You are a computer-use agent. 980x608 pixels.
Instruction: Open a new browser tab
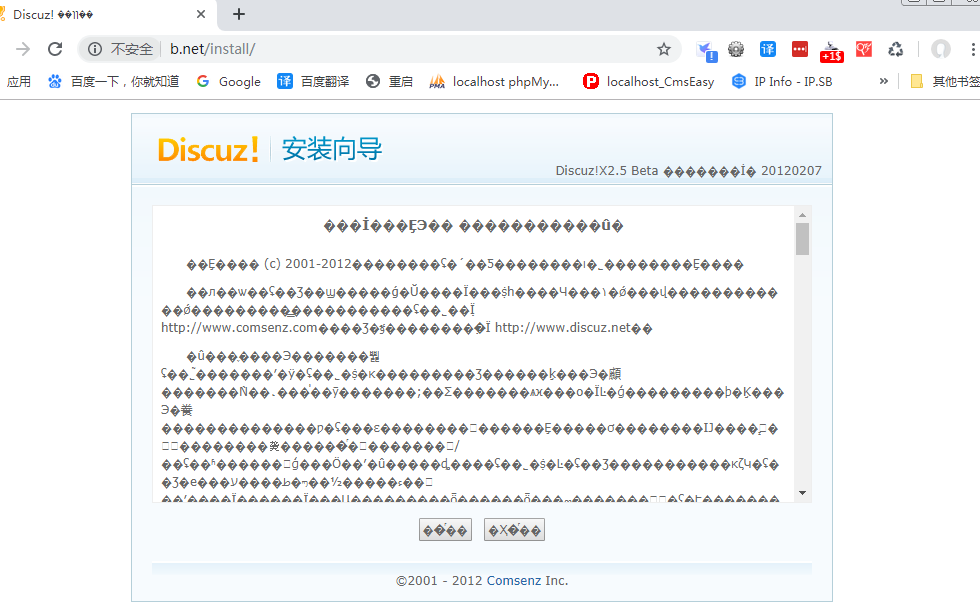239,14
